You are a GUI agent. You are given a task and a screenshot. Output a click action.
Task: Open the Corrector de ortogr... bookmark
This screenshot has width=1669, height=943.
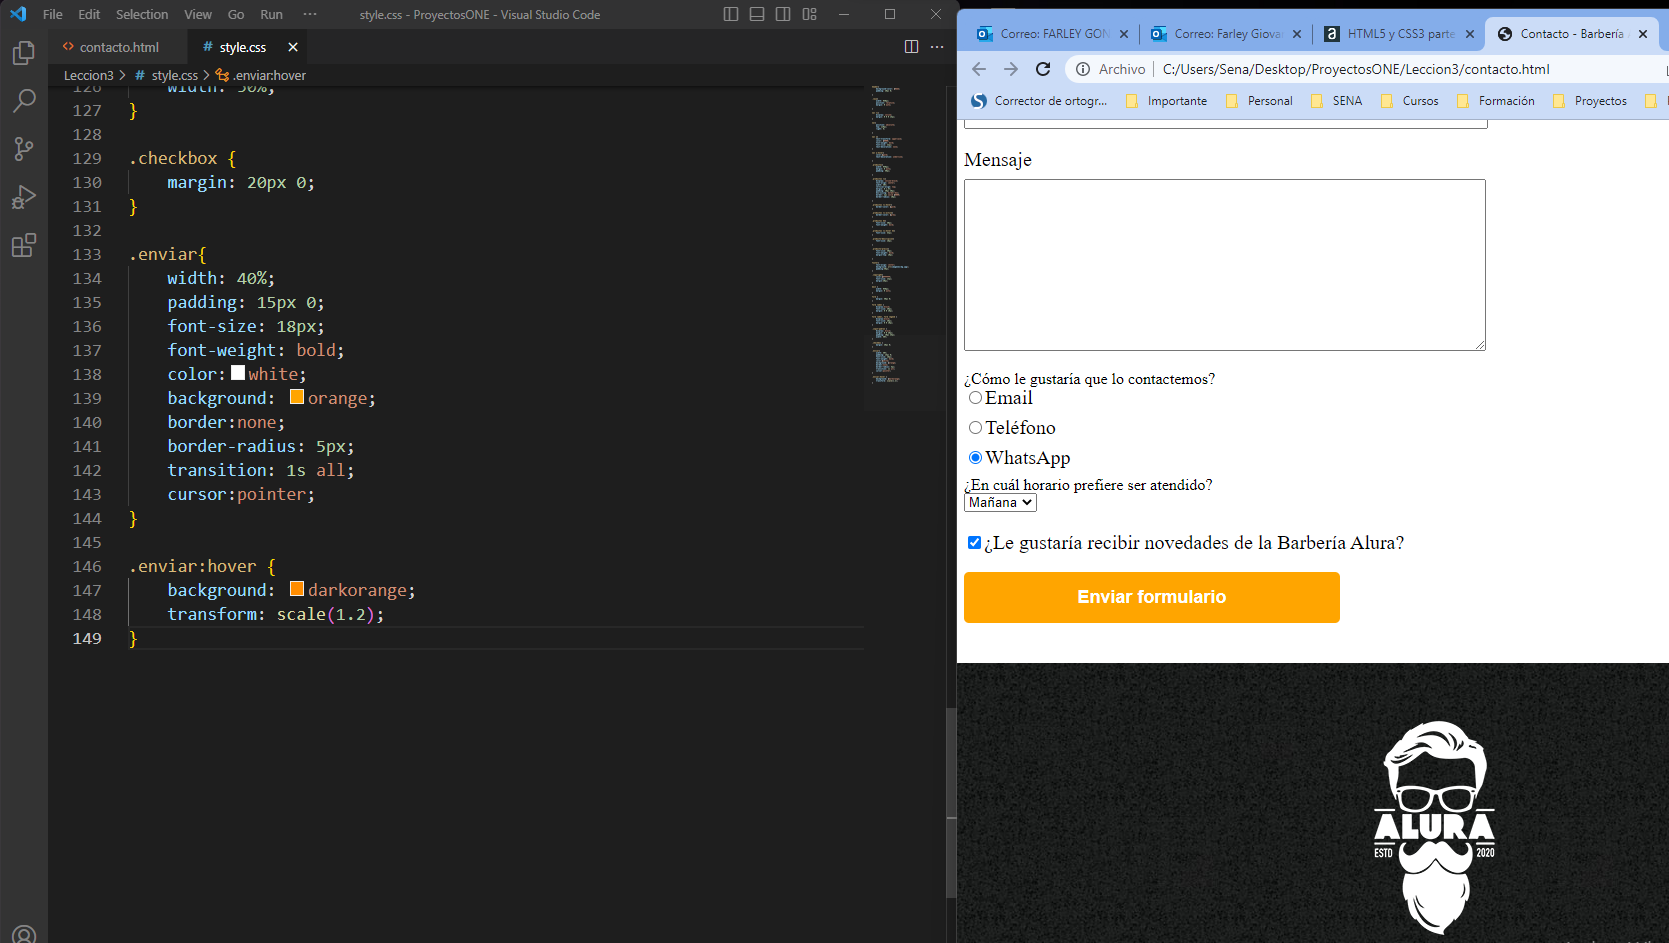pos(1039,101)
